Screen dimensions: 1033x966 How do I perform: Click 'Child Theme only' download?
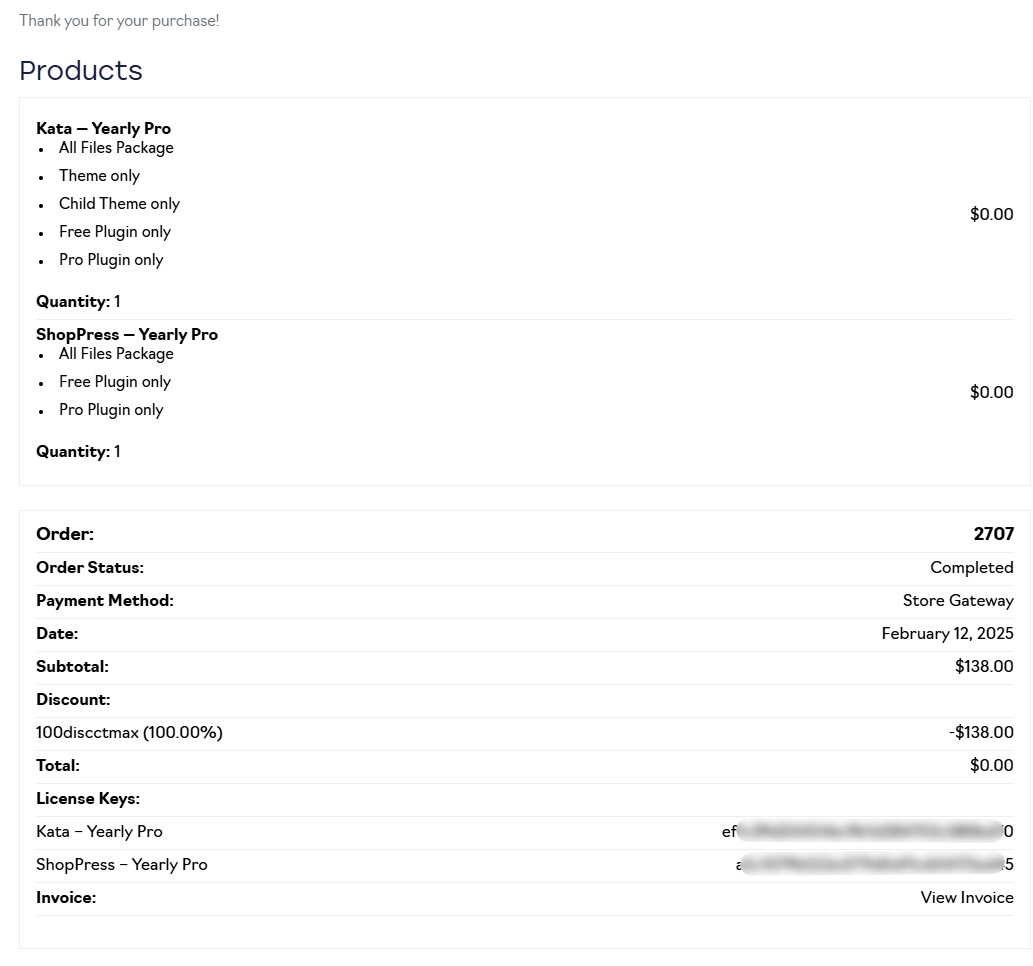click(x=119, y=204)
